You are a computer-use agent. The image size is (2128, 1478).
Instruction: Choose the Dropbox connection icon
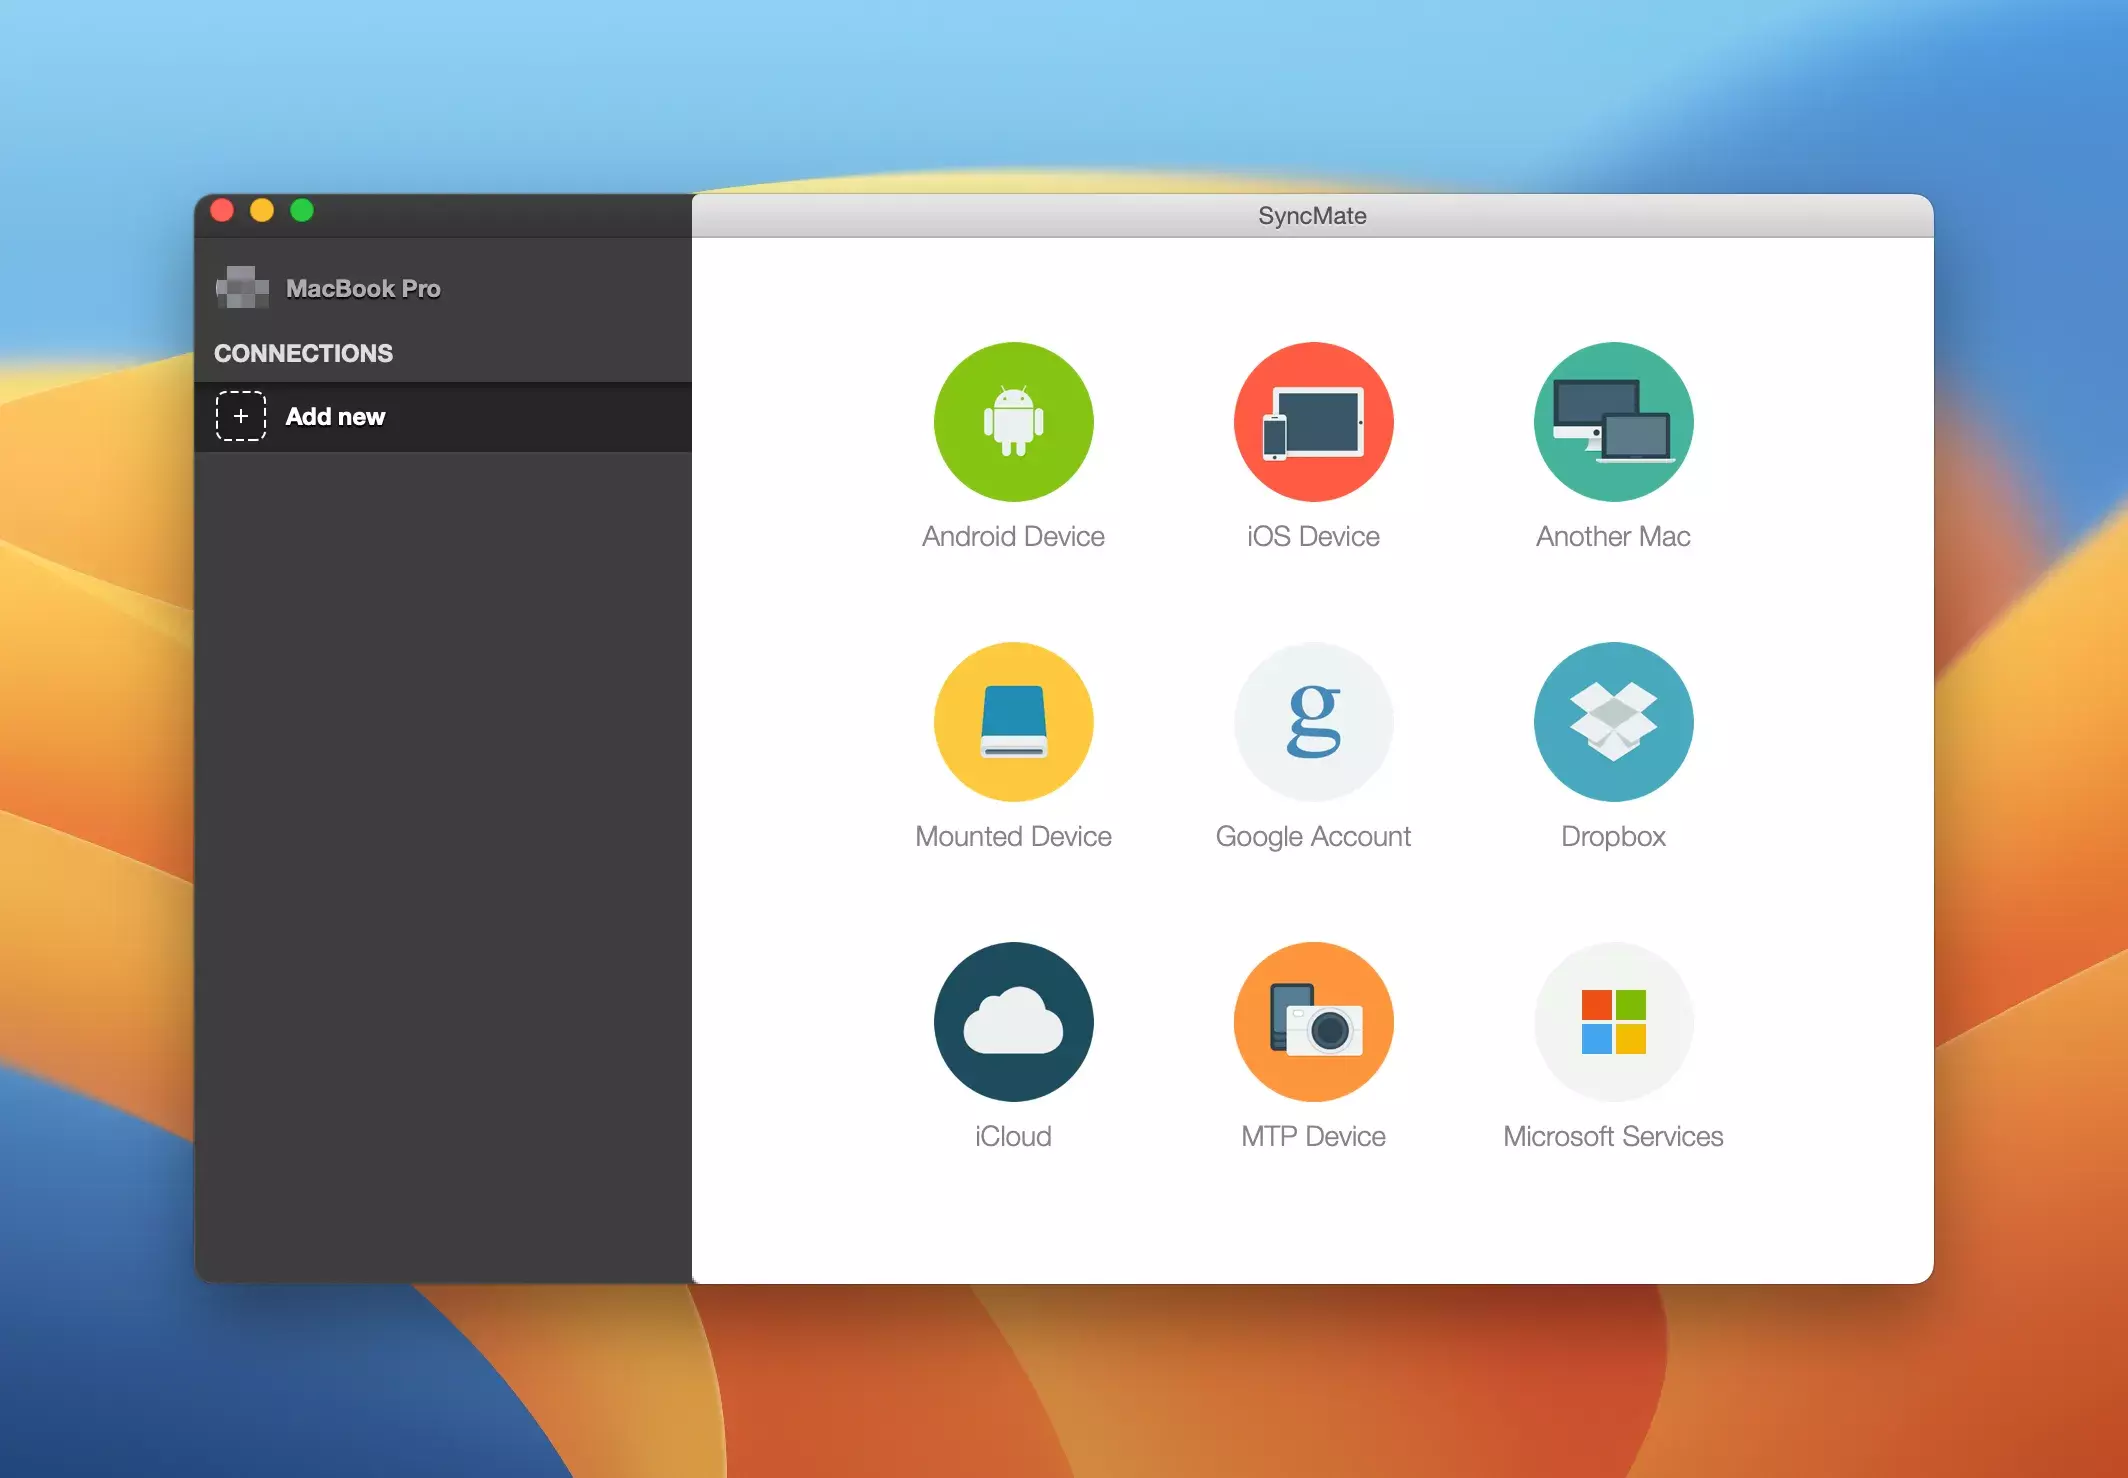pos(1613,722)
